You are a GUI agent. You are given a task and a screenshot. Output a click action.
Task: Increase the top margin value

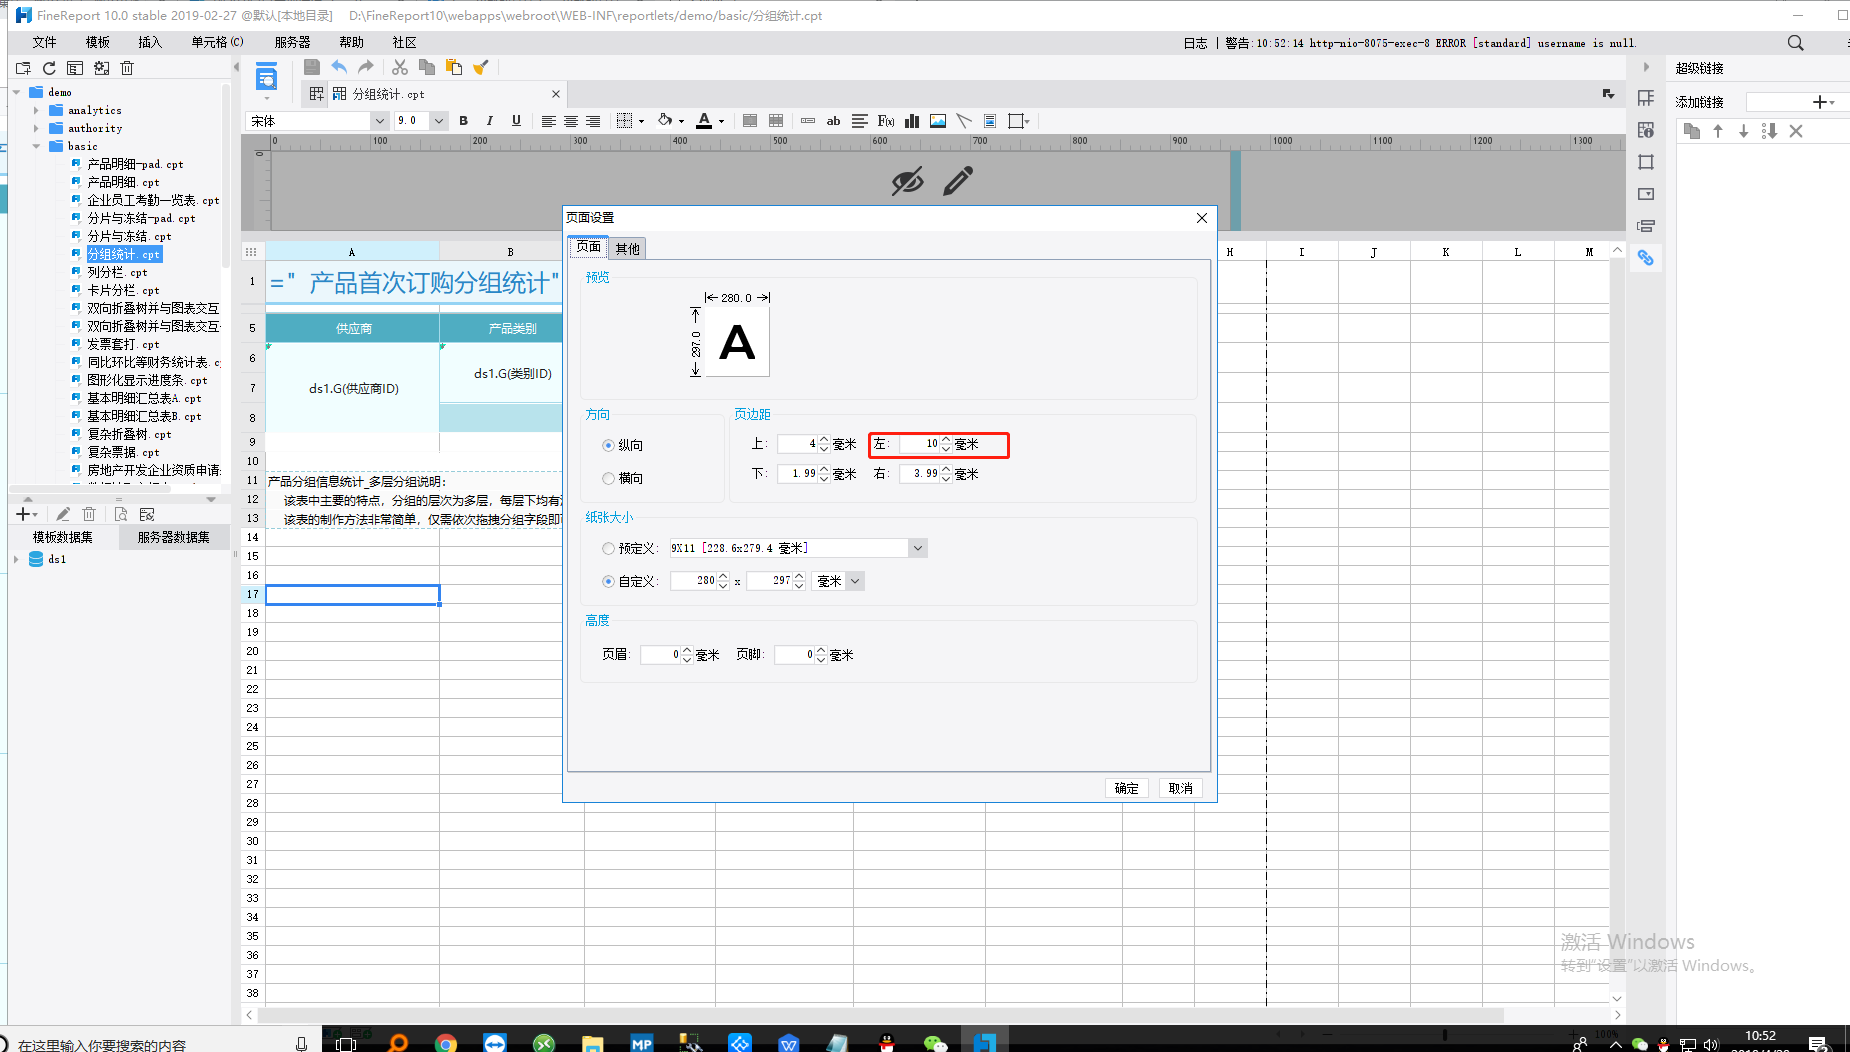pyautogui.click(x=824, y=440)
